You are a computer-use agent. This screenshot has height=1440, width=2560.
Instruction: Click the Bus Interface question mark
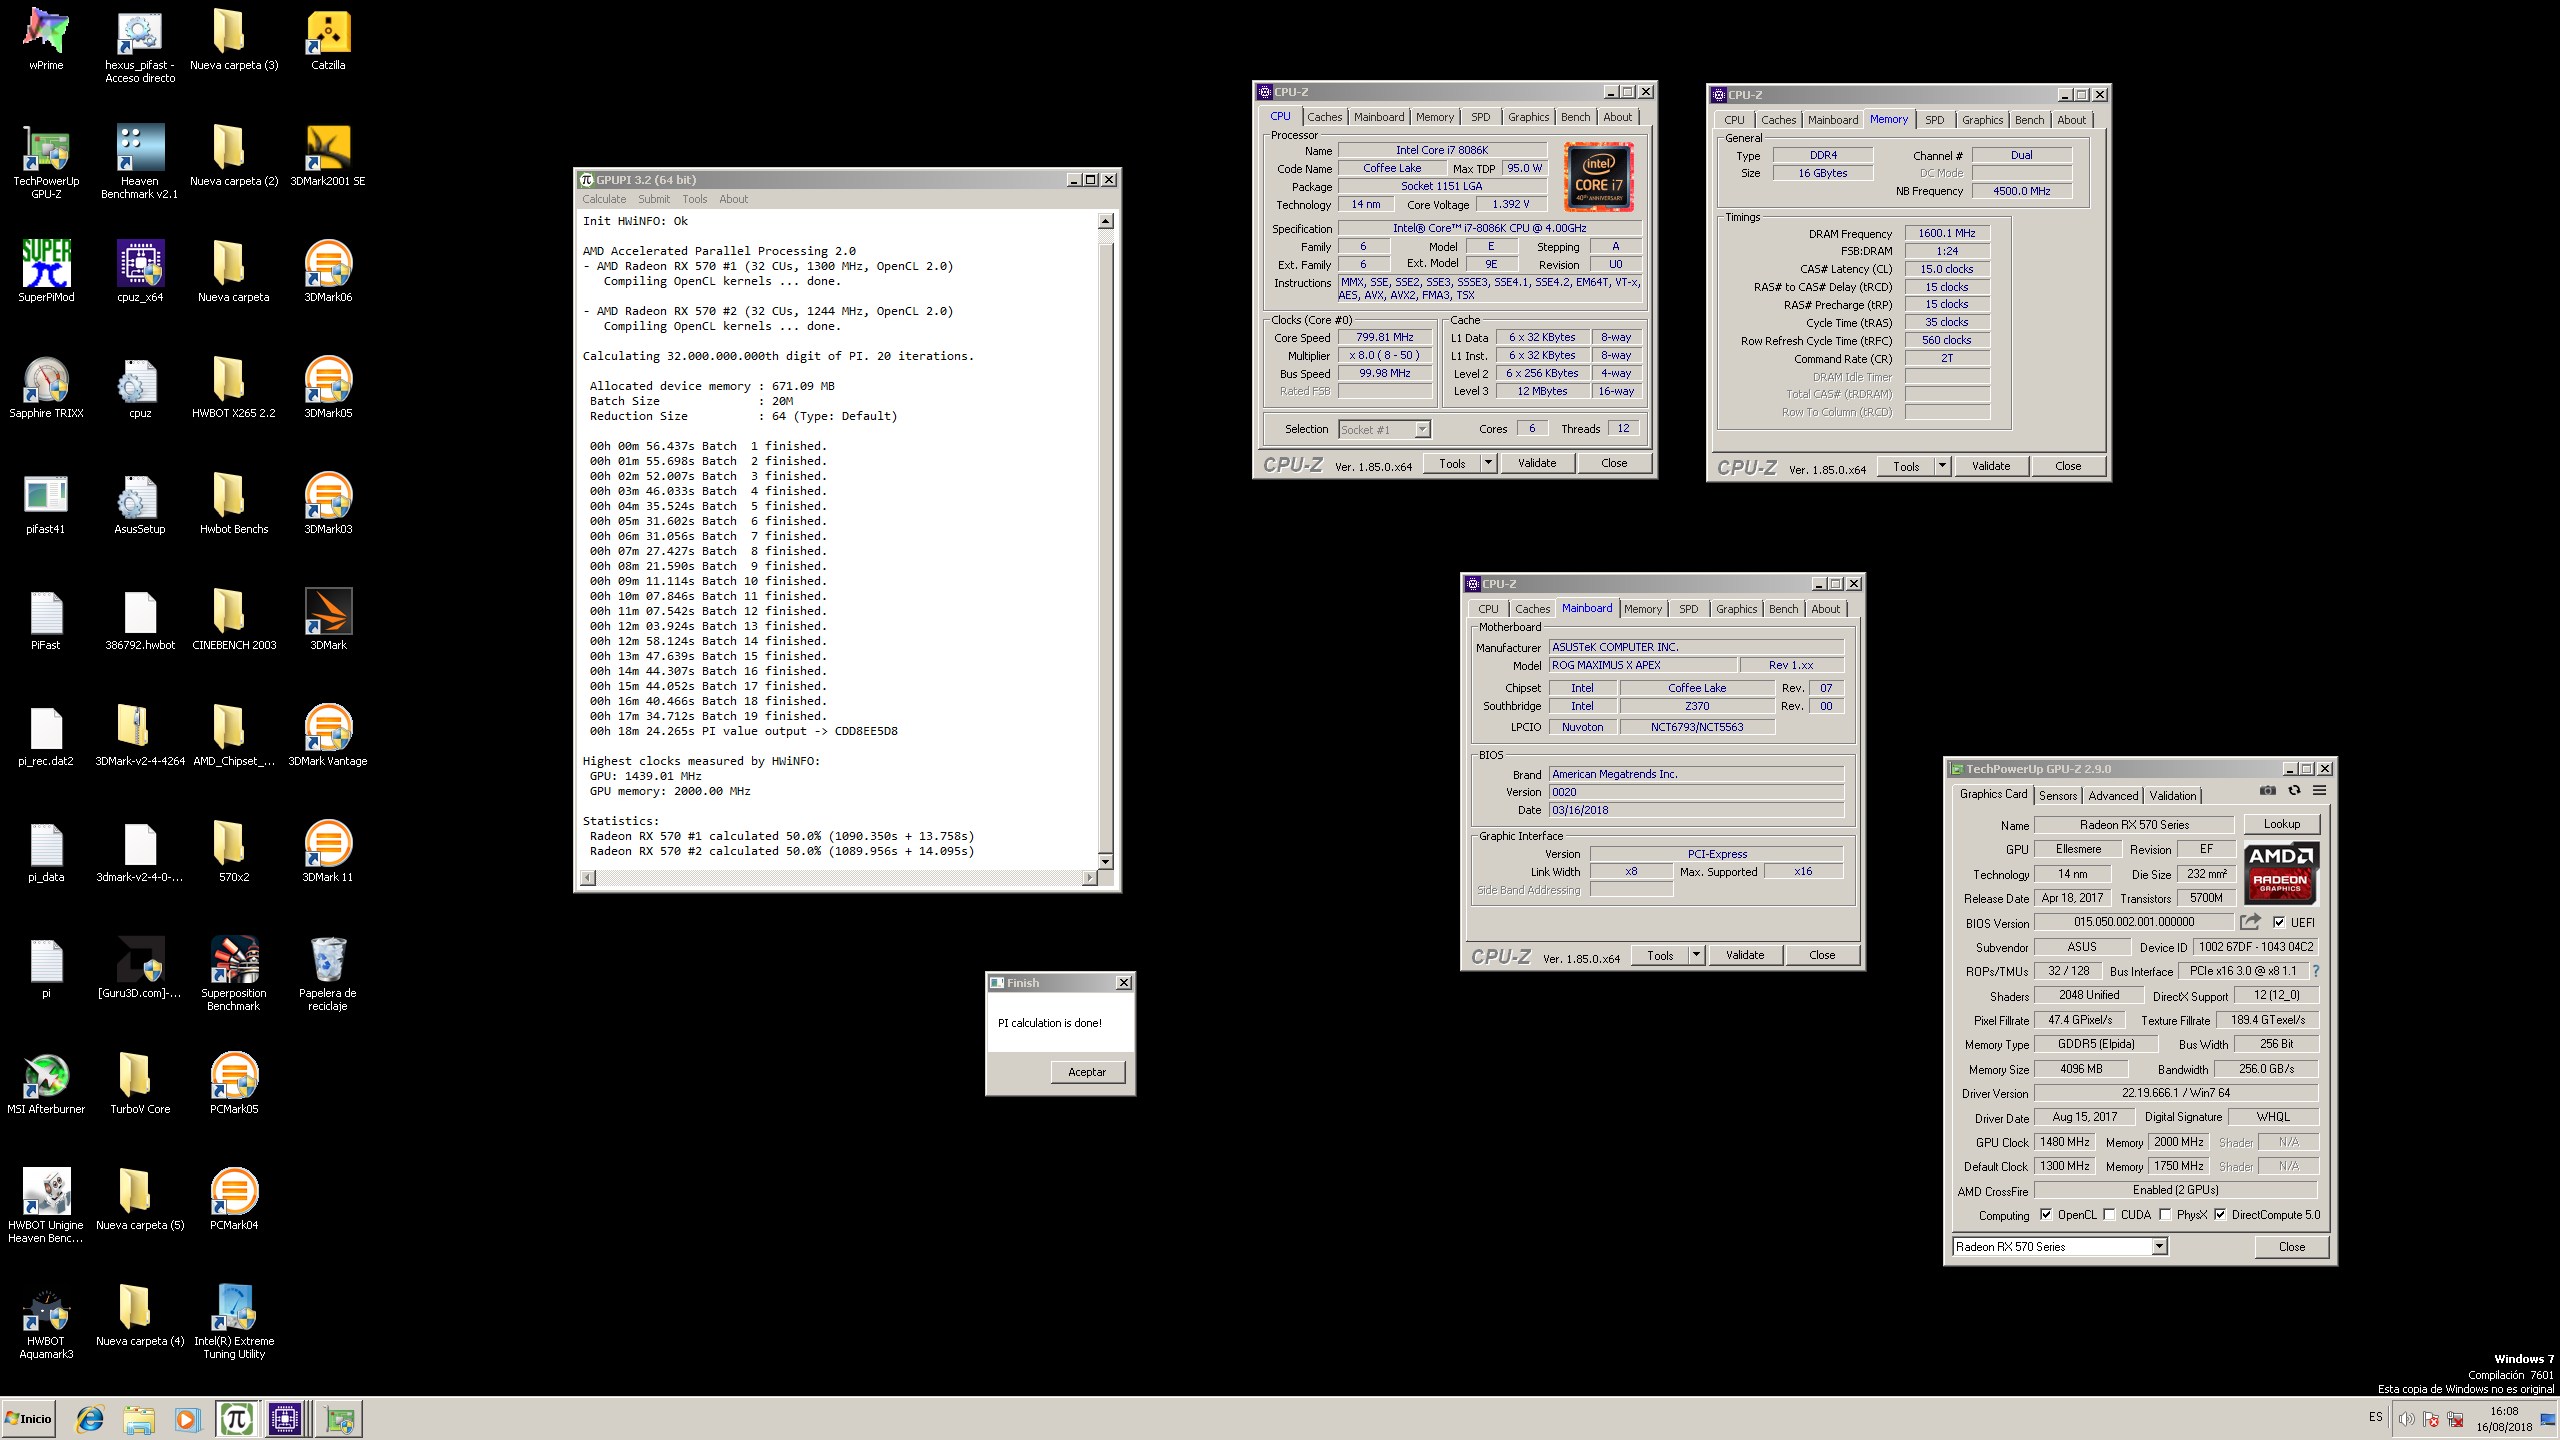2315,971
